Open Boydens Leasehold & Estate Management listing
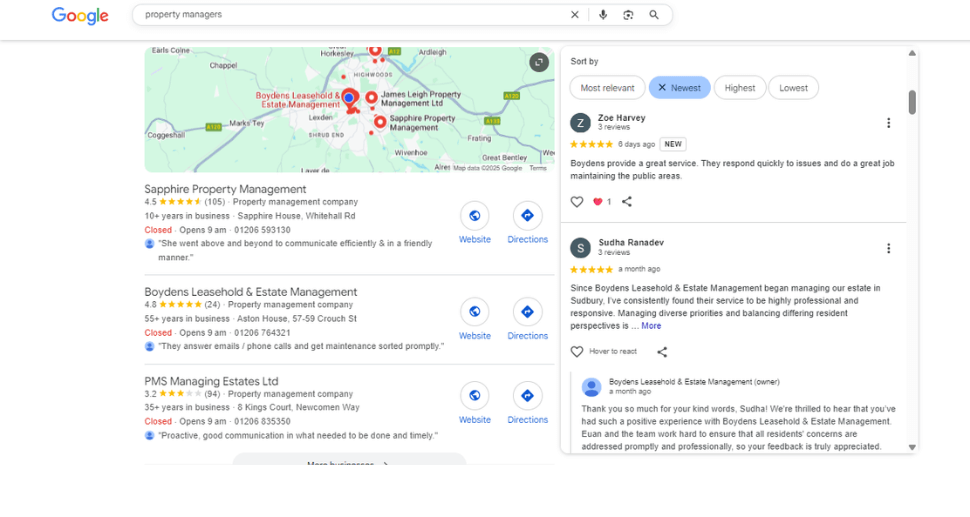 [251, 292]
